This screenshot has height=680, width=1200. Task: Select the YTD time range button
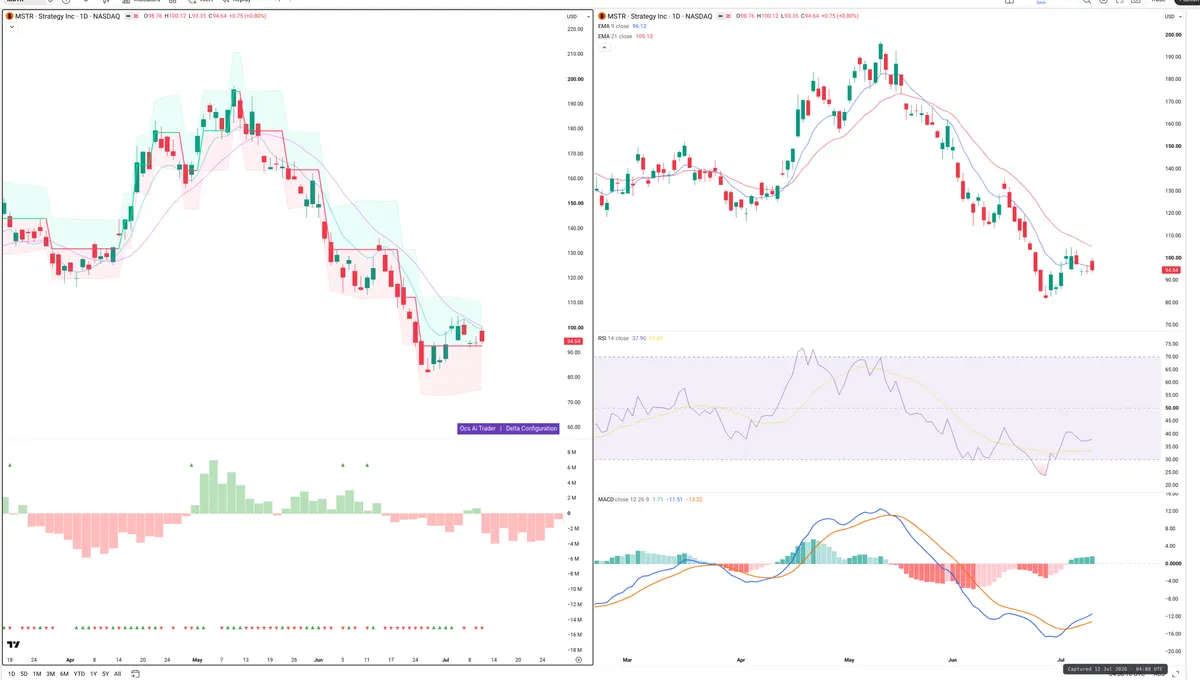(x=79, y=674)
